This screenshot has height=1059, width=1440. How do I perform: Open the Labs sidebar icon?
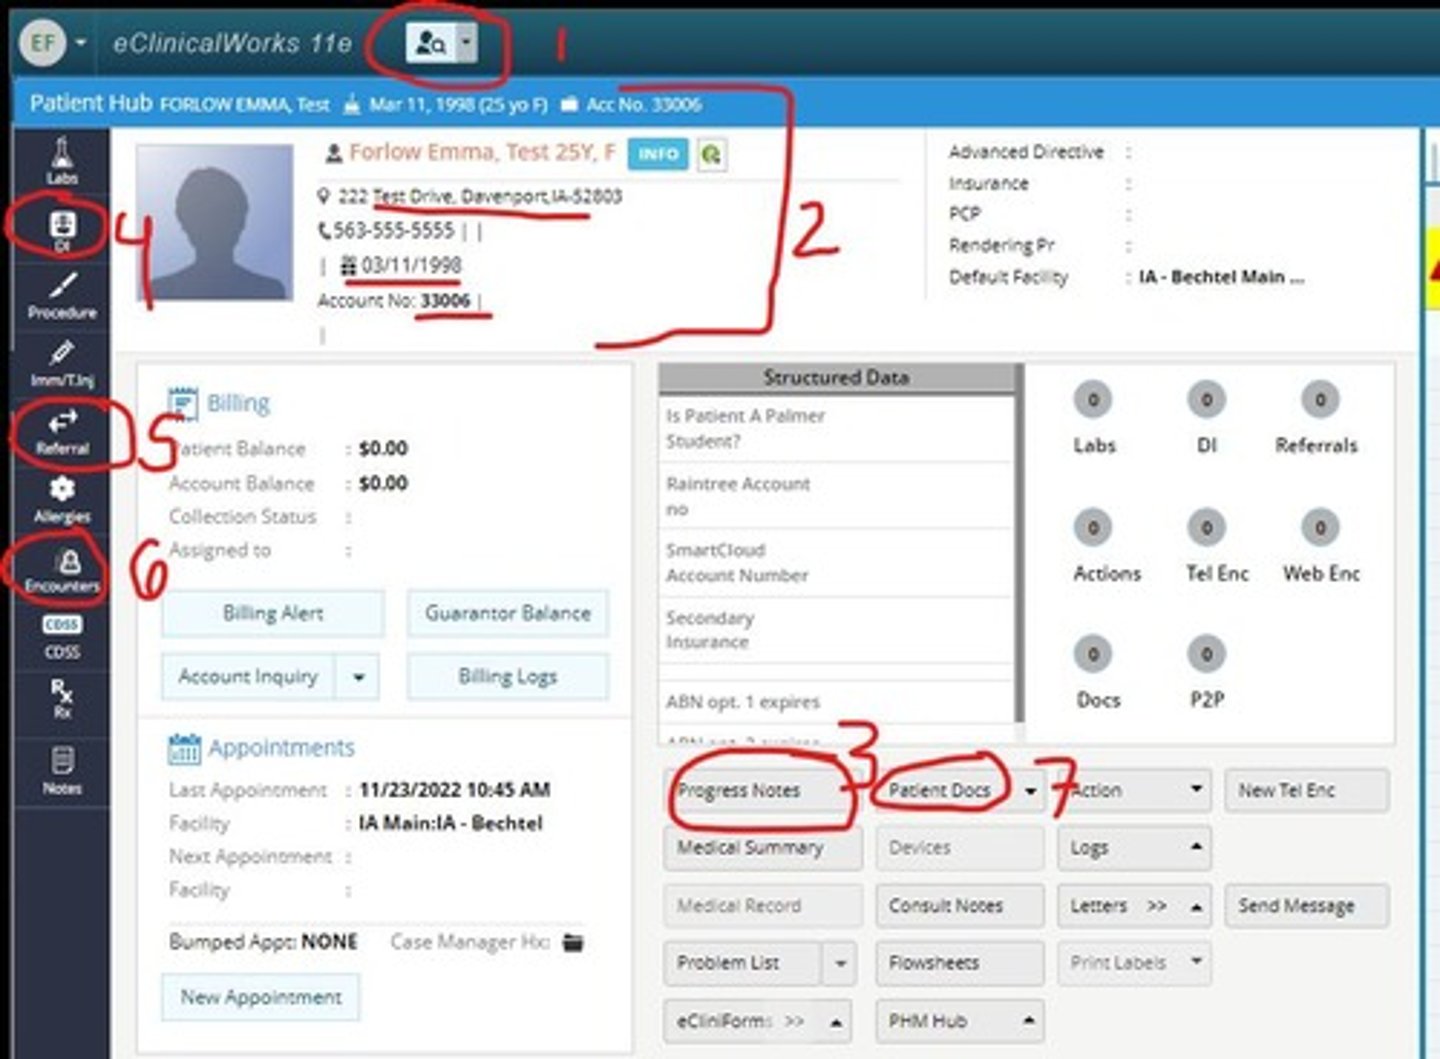[62, 159]
